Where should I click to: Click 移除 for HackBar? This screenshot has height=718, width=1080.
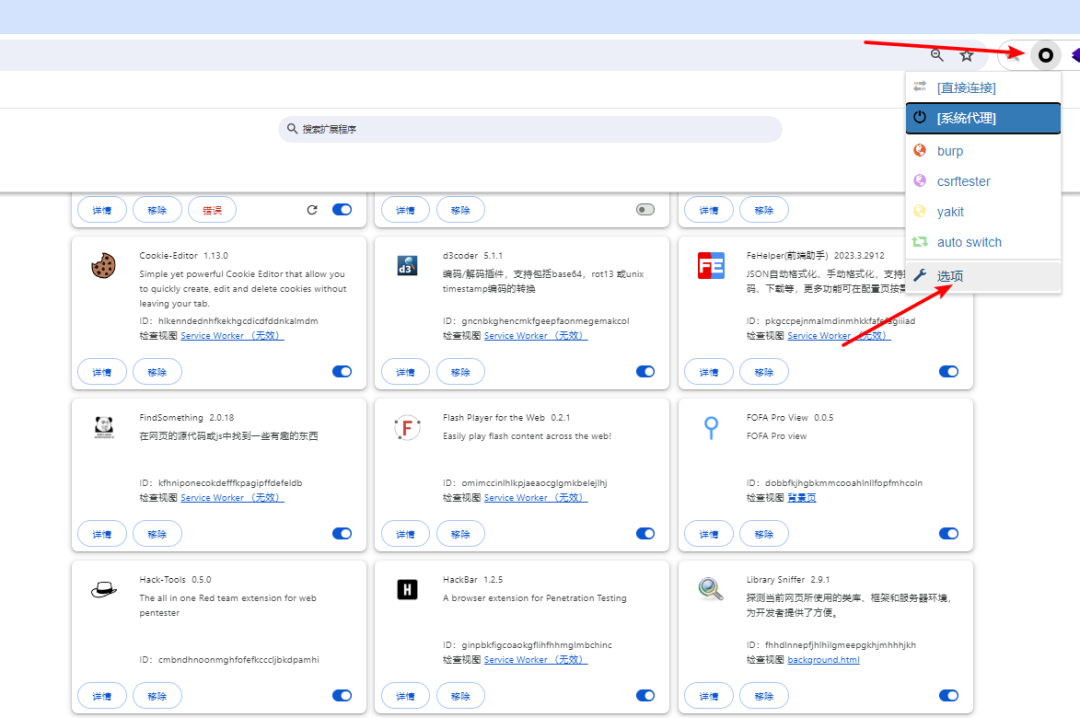pyautogui.click(x=461, y=696)
